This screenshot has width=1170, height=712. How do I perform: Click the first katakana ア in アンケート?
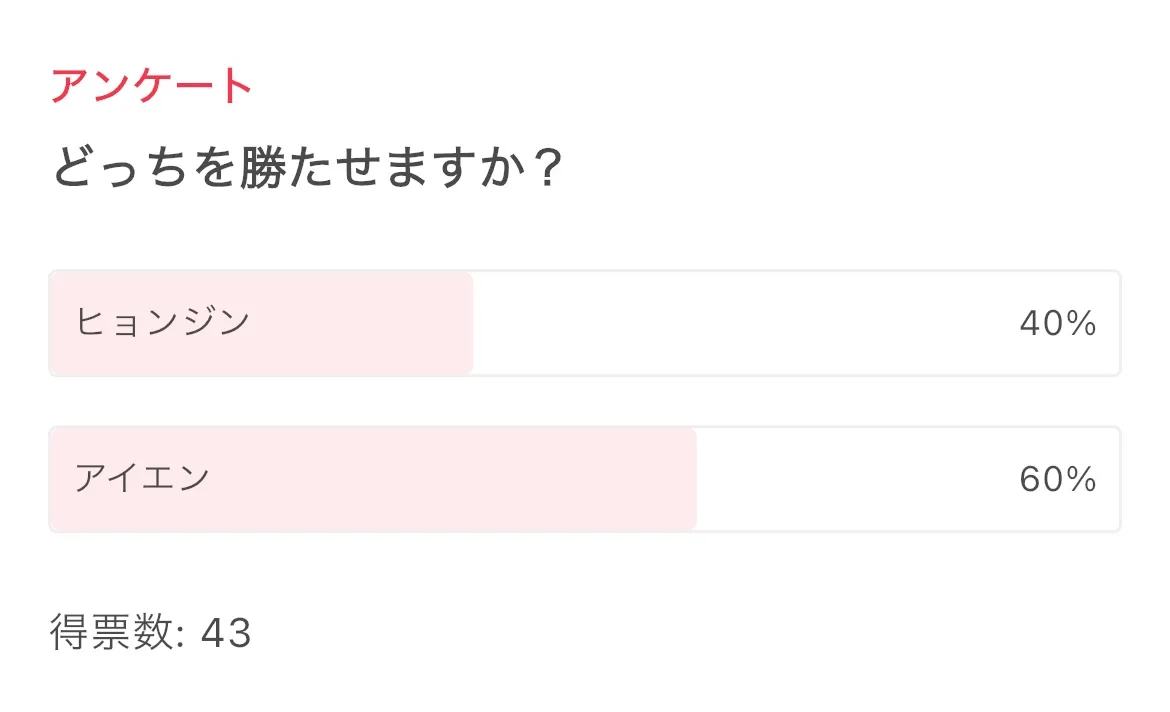pyautogui.click(x=70, y=87)
